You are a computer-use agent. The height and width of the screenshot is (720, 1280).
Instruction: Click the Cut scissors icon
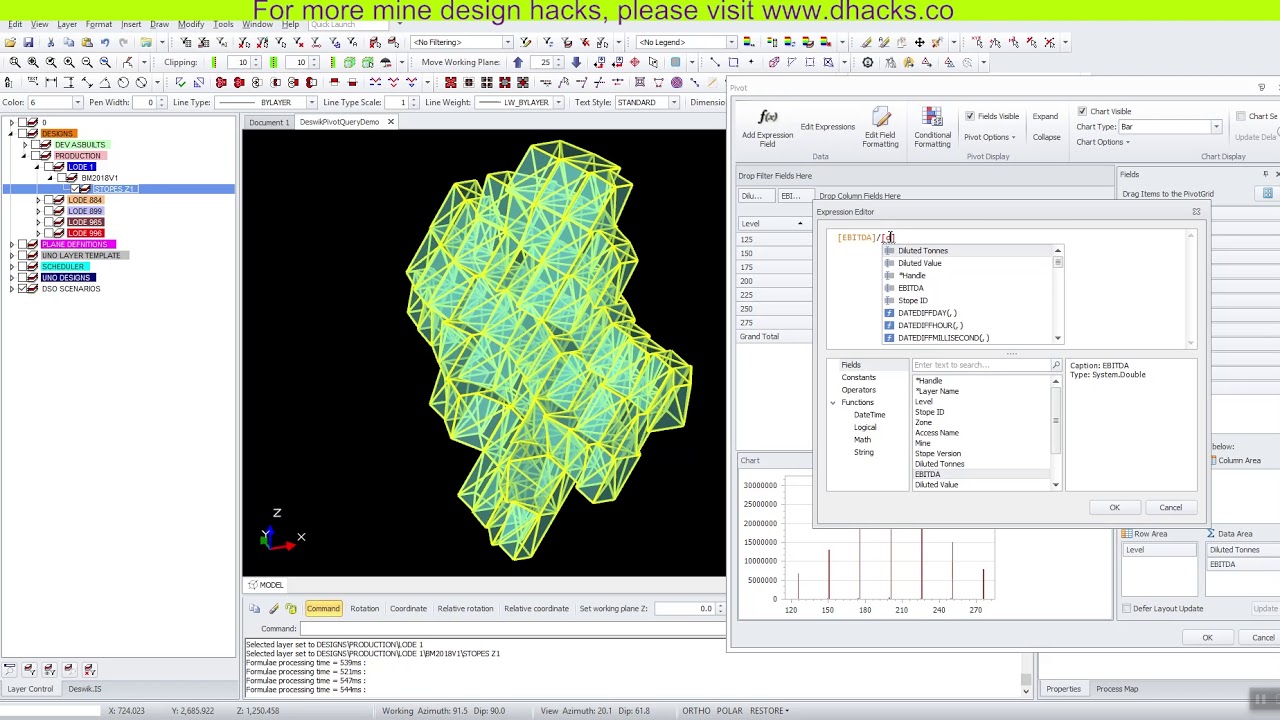pyautogui.click(x=51, y=42)
